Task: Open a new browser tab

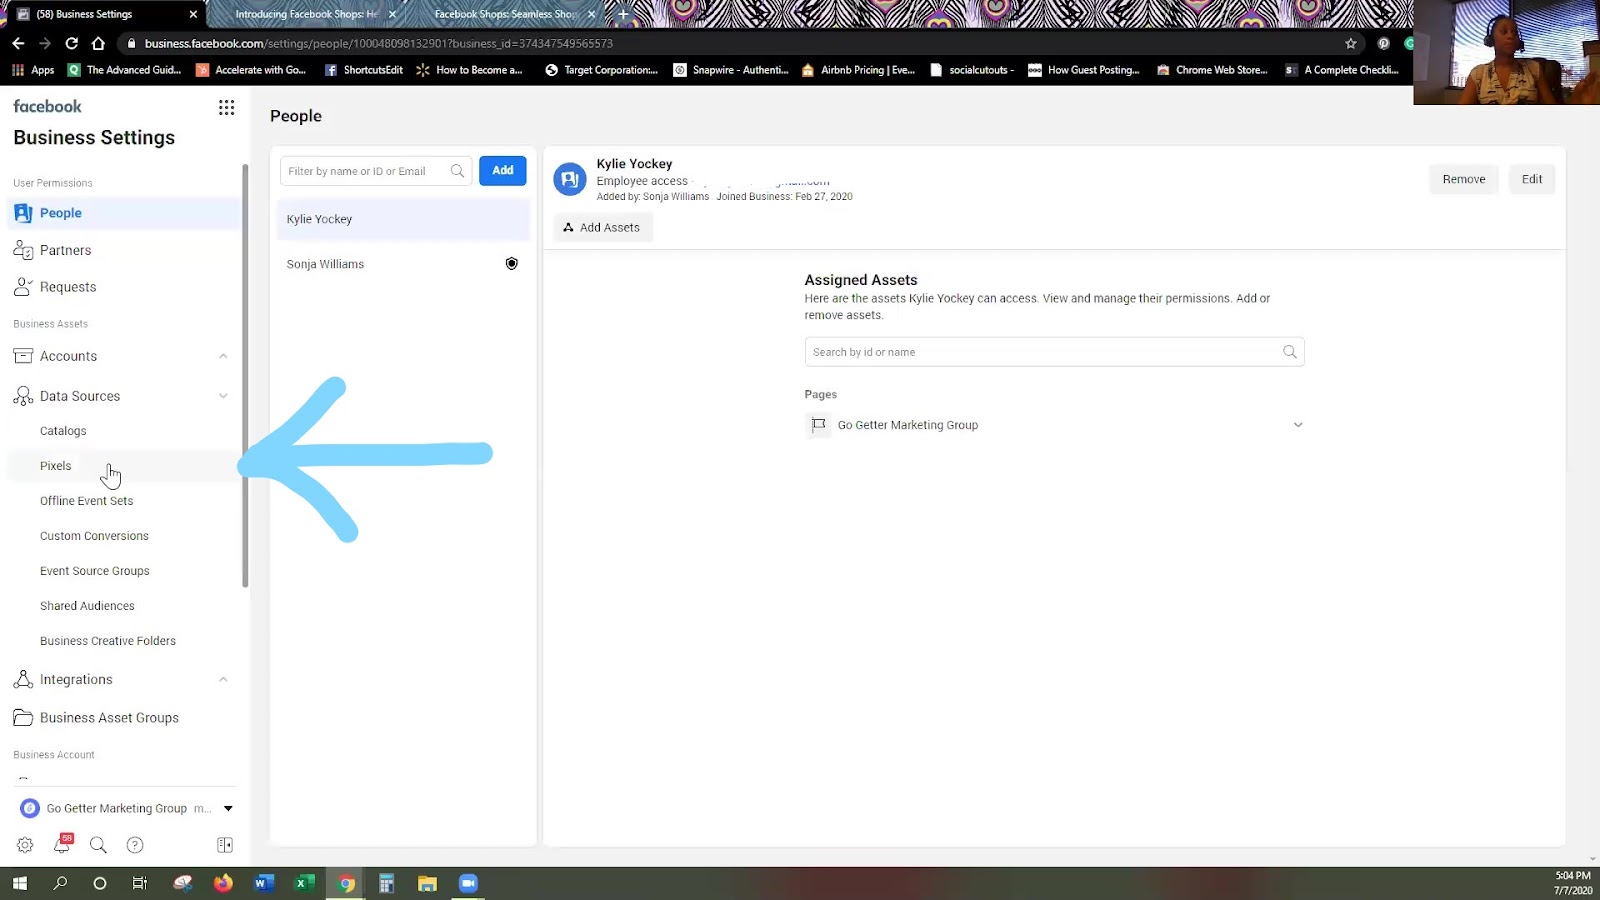Action: pyautogui.click(x=623, y=14)
